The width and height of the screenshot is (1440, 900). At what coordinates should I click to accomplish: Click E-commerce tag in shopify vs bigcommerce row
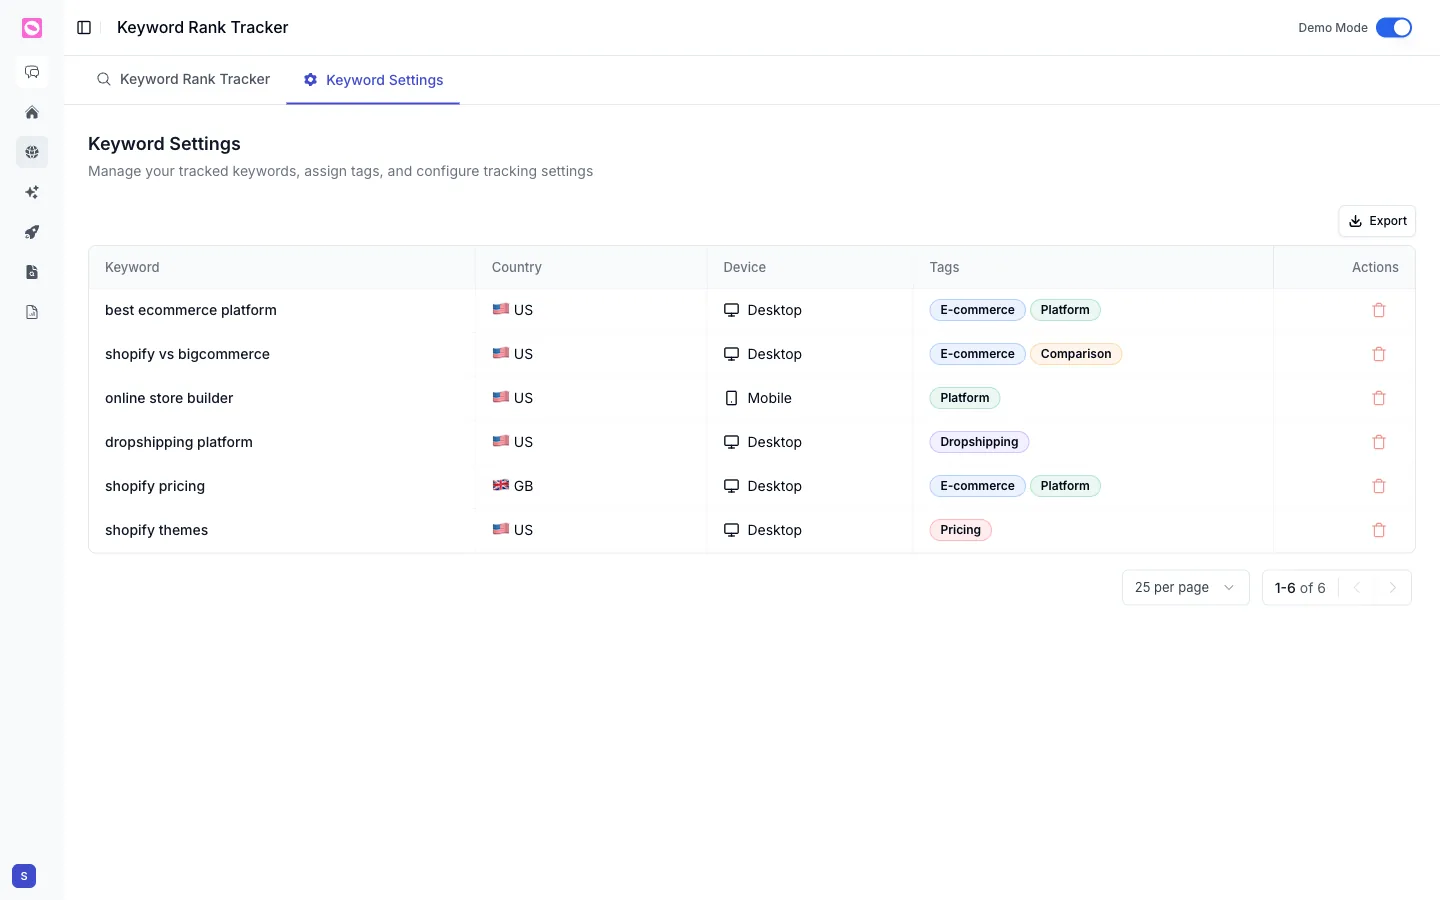(x=977, y=354)
